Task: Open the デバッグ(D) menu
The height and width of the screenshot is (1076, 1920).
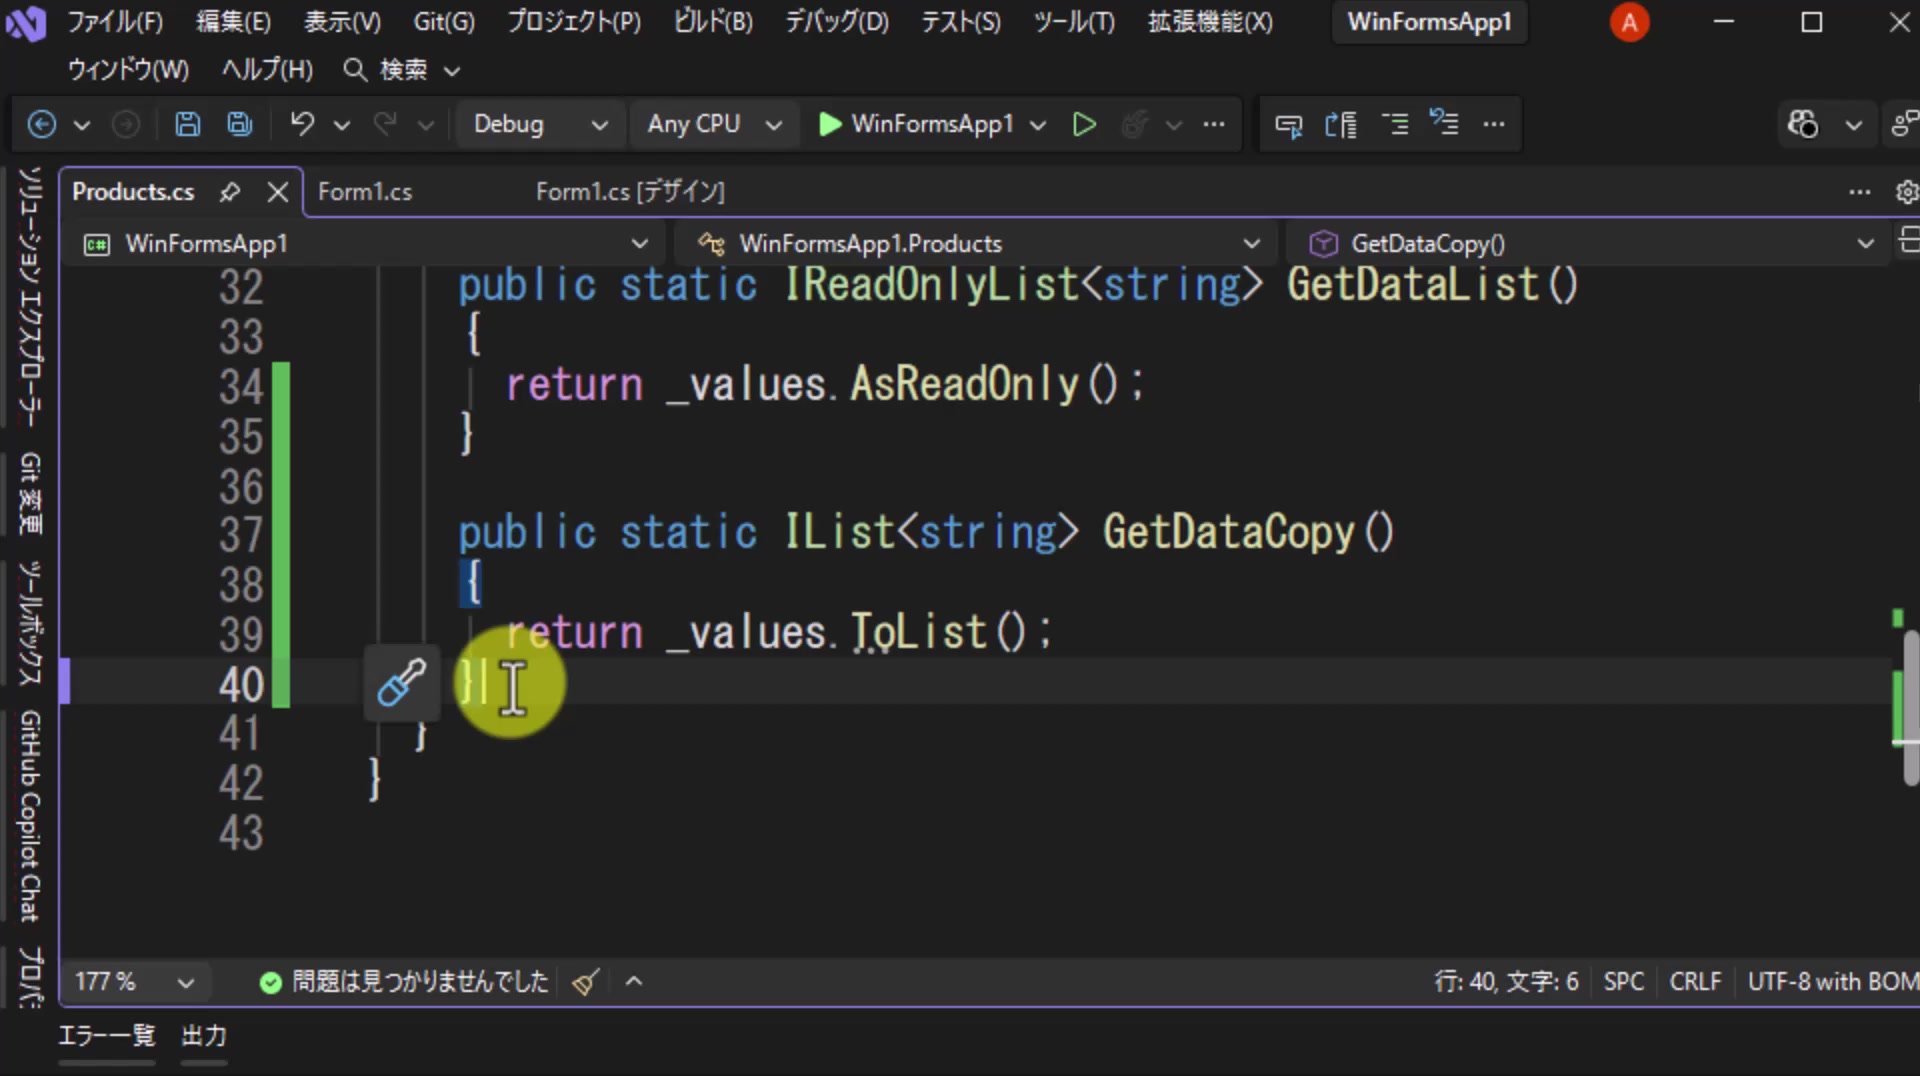Action: click(836, 22)
